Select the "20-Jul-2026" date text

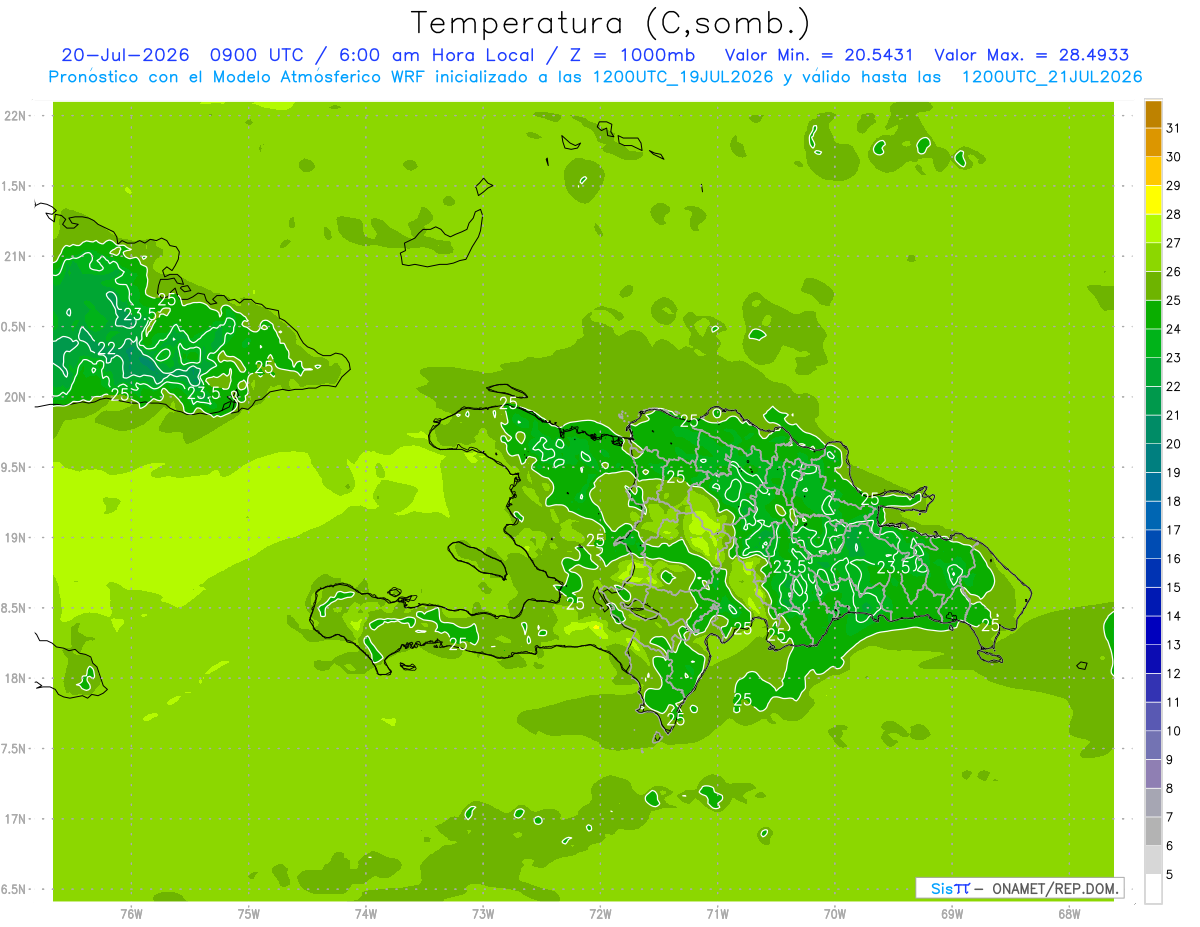pyautogui.click(x=125, y=55)
